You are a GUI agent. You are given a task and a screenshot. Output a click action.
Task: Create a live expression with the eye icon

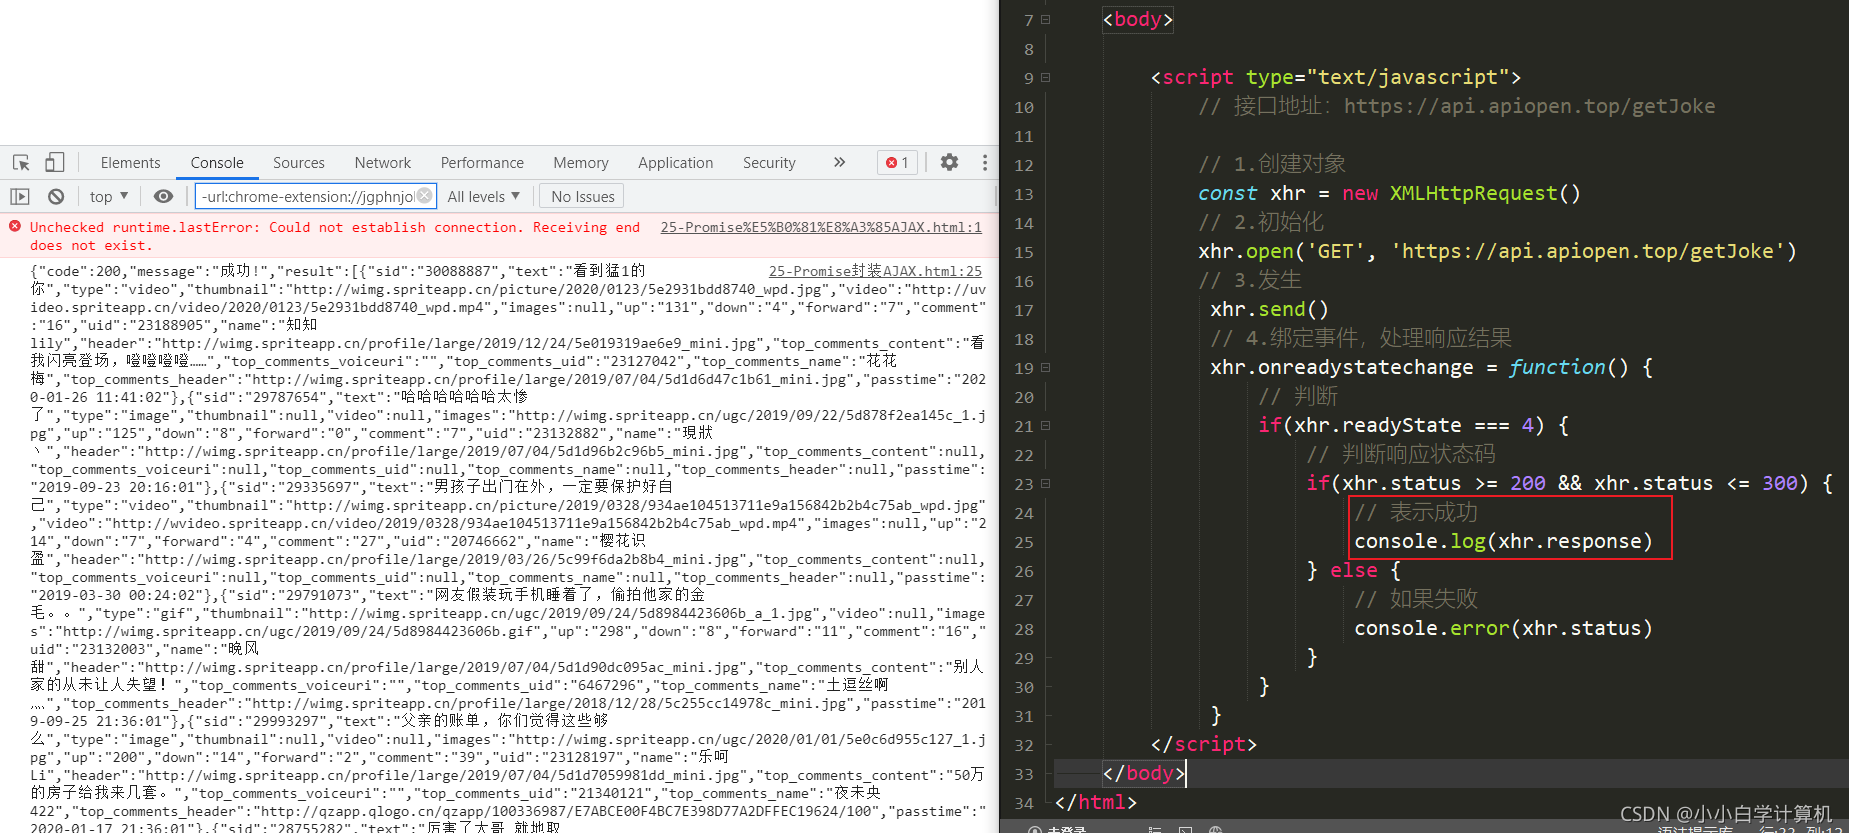[x=164, y=197]
